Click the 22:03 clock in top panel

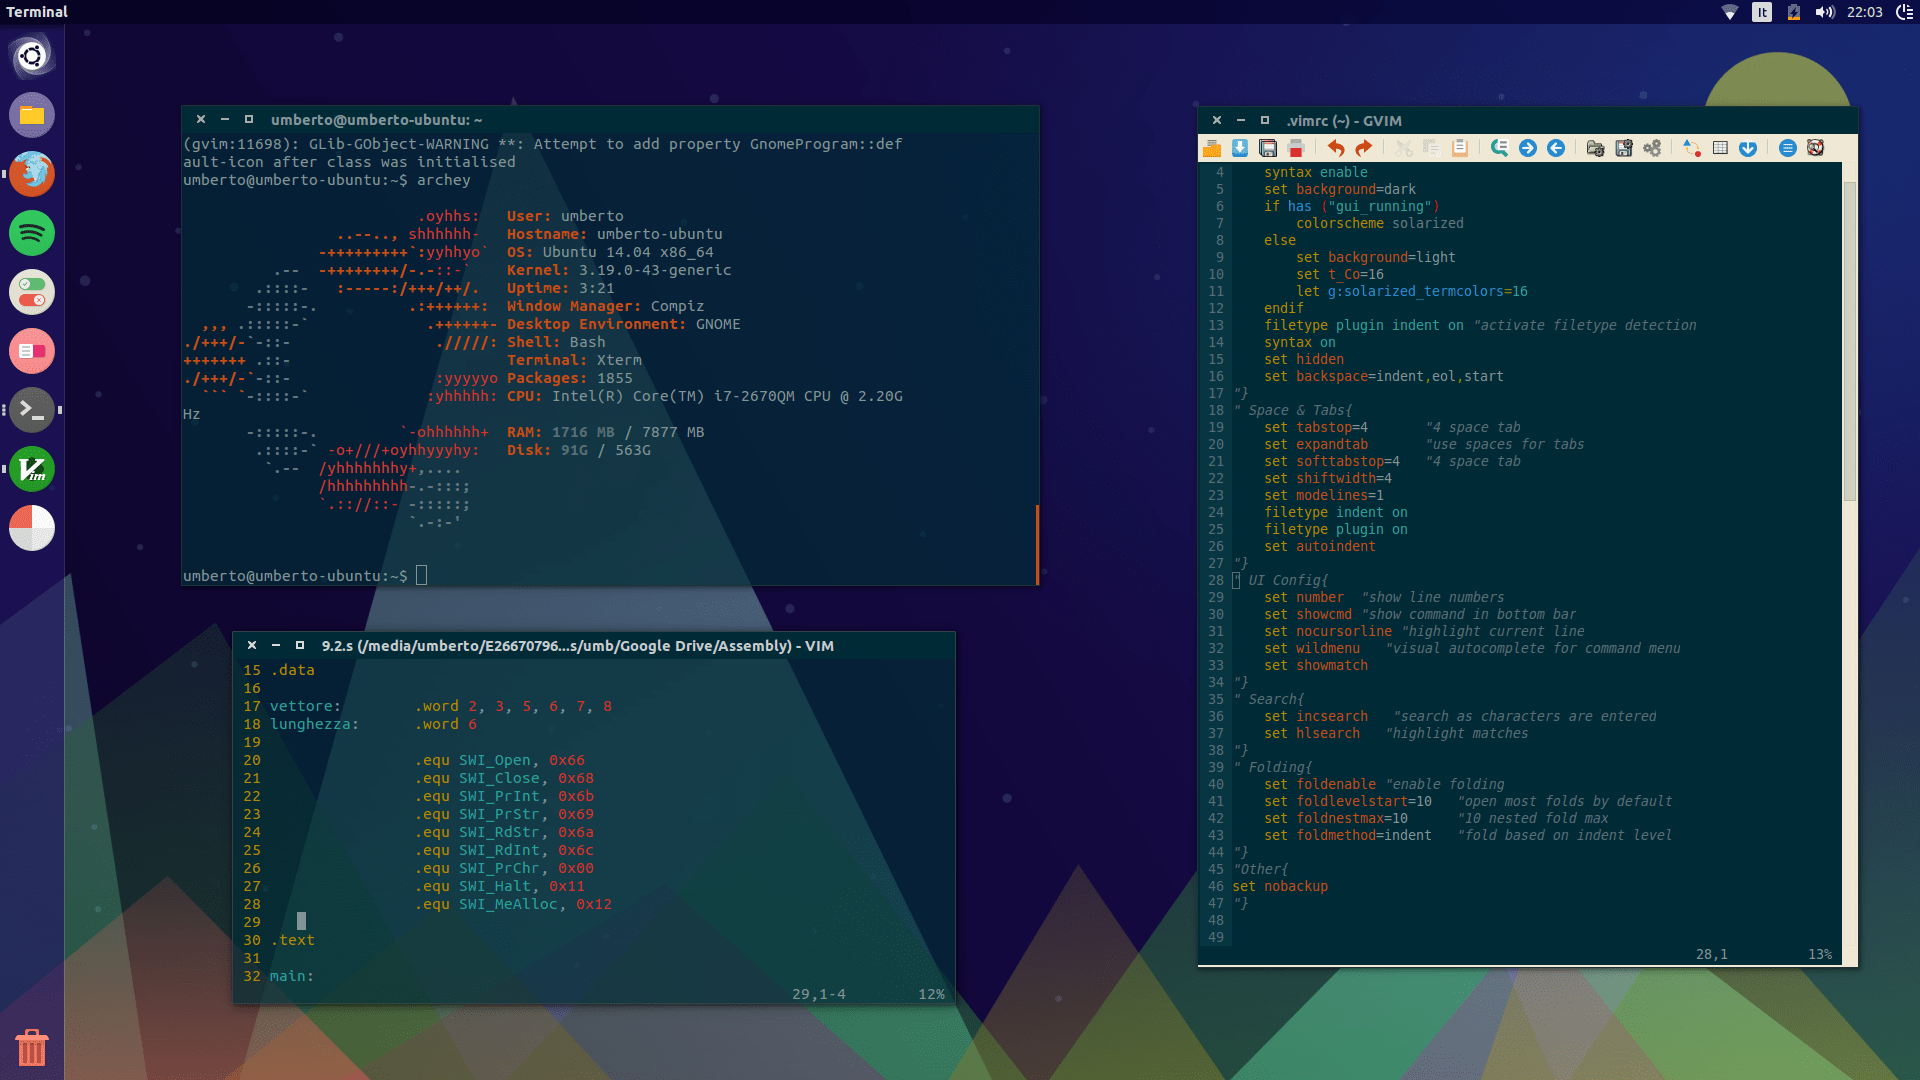pyautogui.click(x=1865, y=12)
